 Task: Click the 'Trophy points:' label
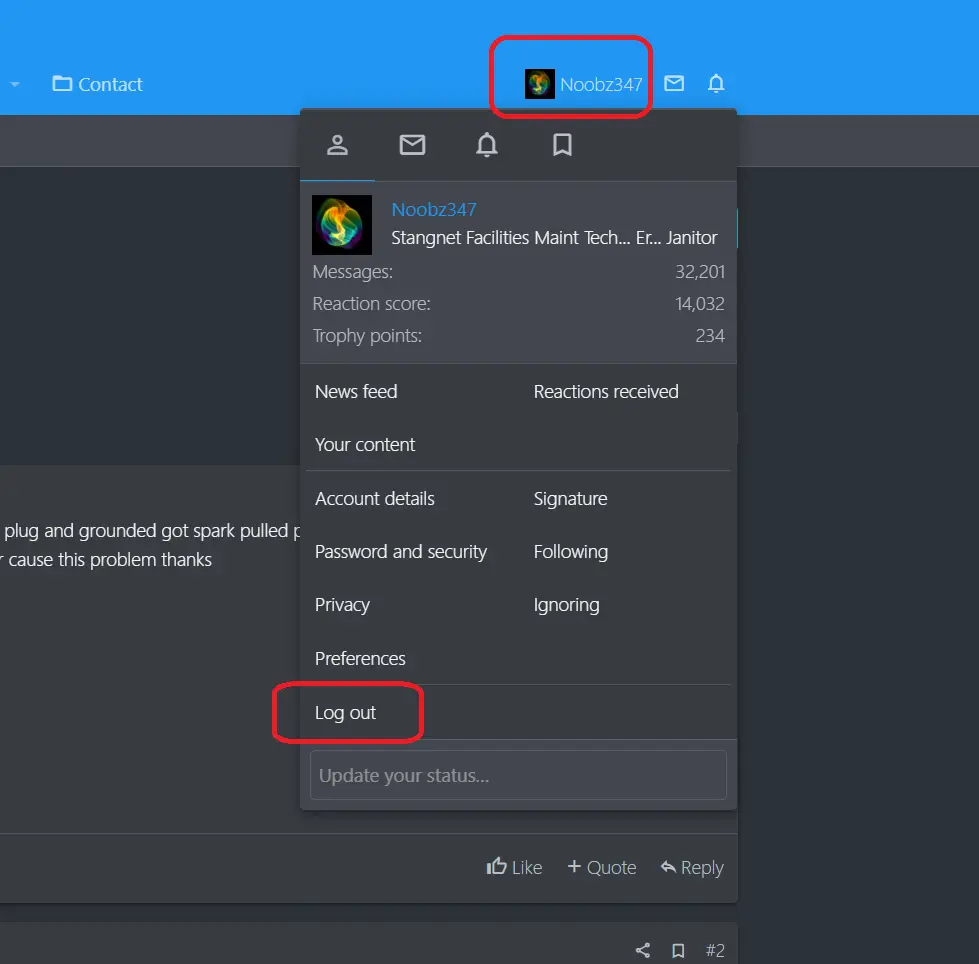click(x=367, y=336)
